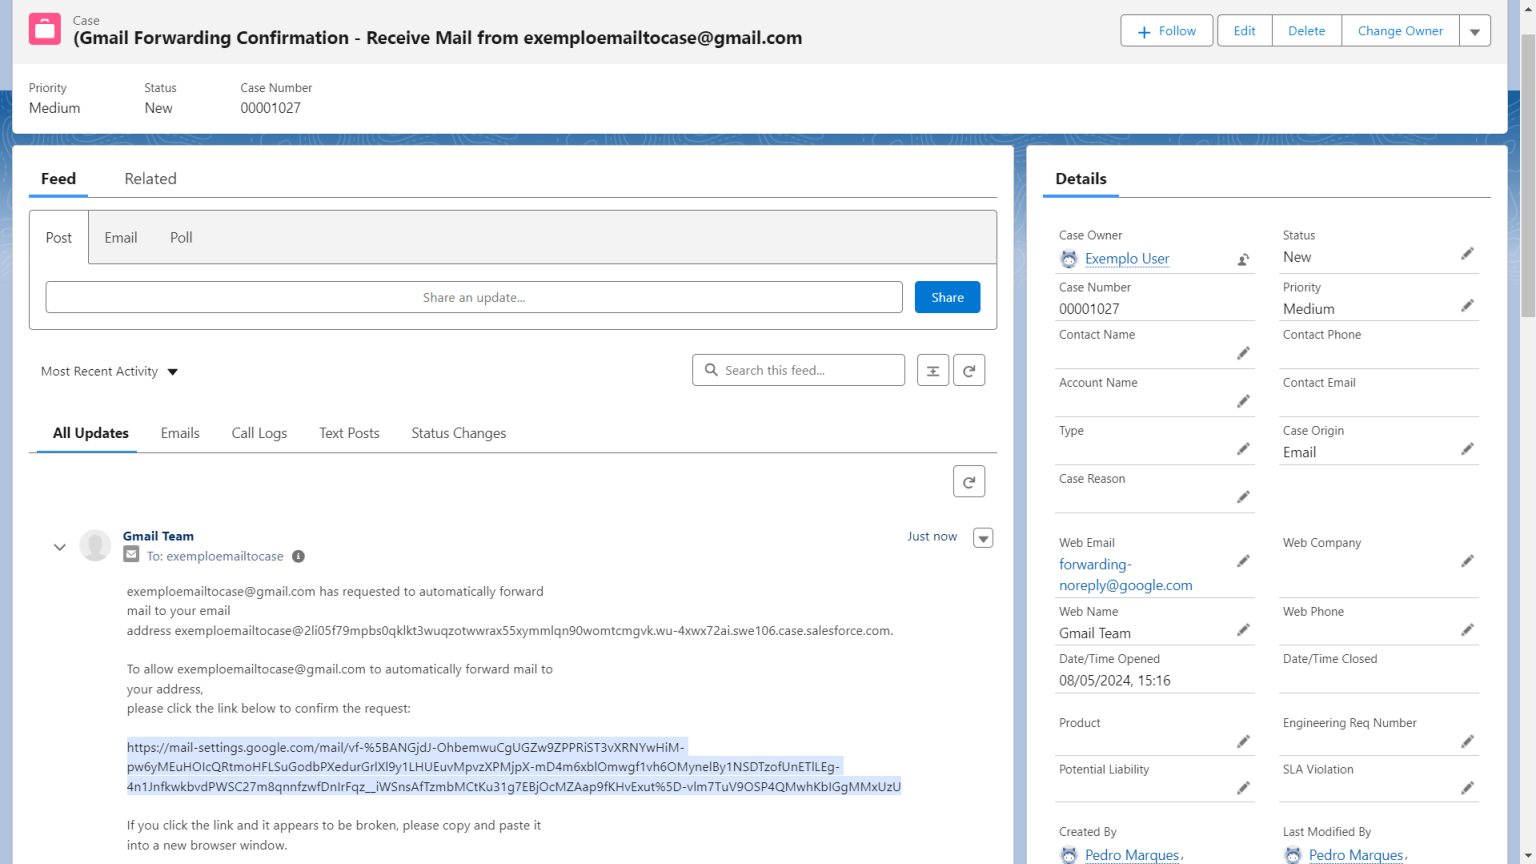Image resolution: width=1536 pixels, height=864 pixels.
Task: Open the Most Recent Activity sort dropdown
Action: click(x=108, y=371)
